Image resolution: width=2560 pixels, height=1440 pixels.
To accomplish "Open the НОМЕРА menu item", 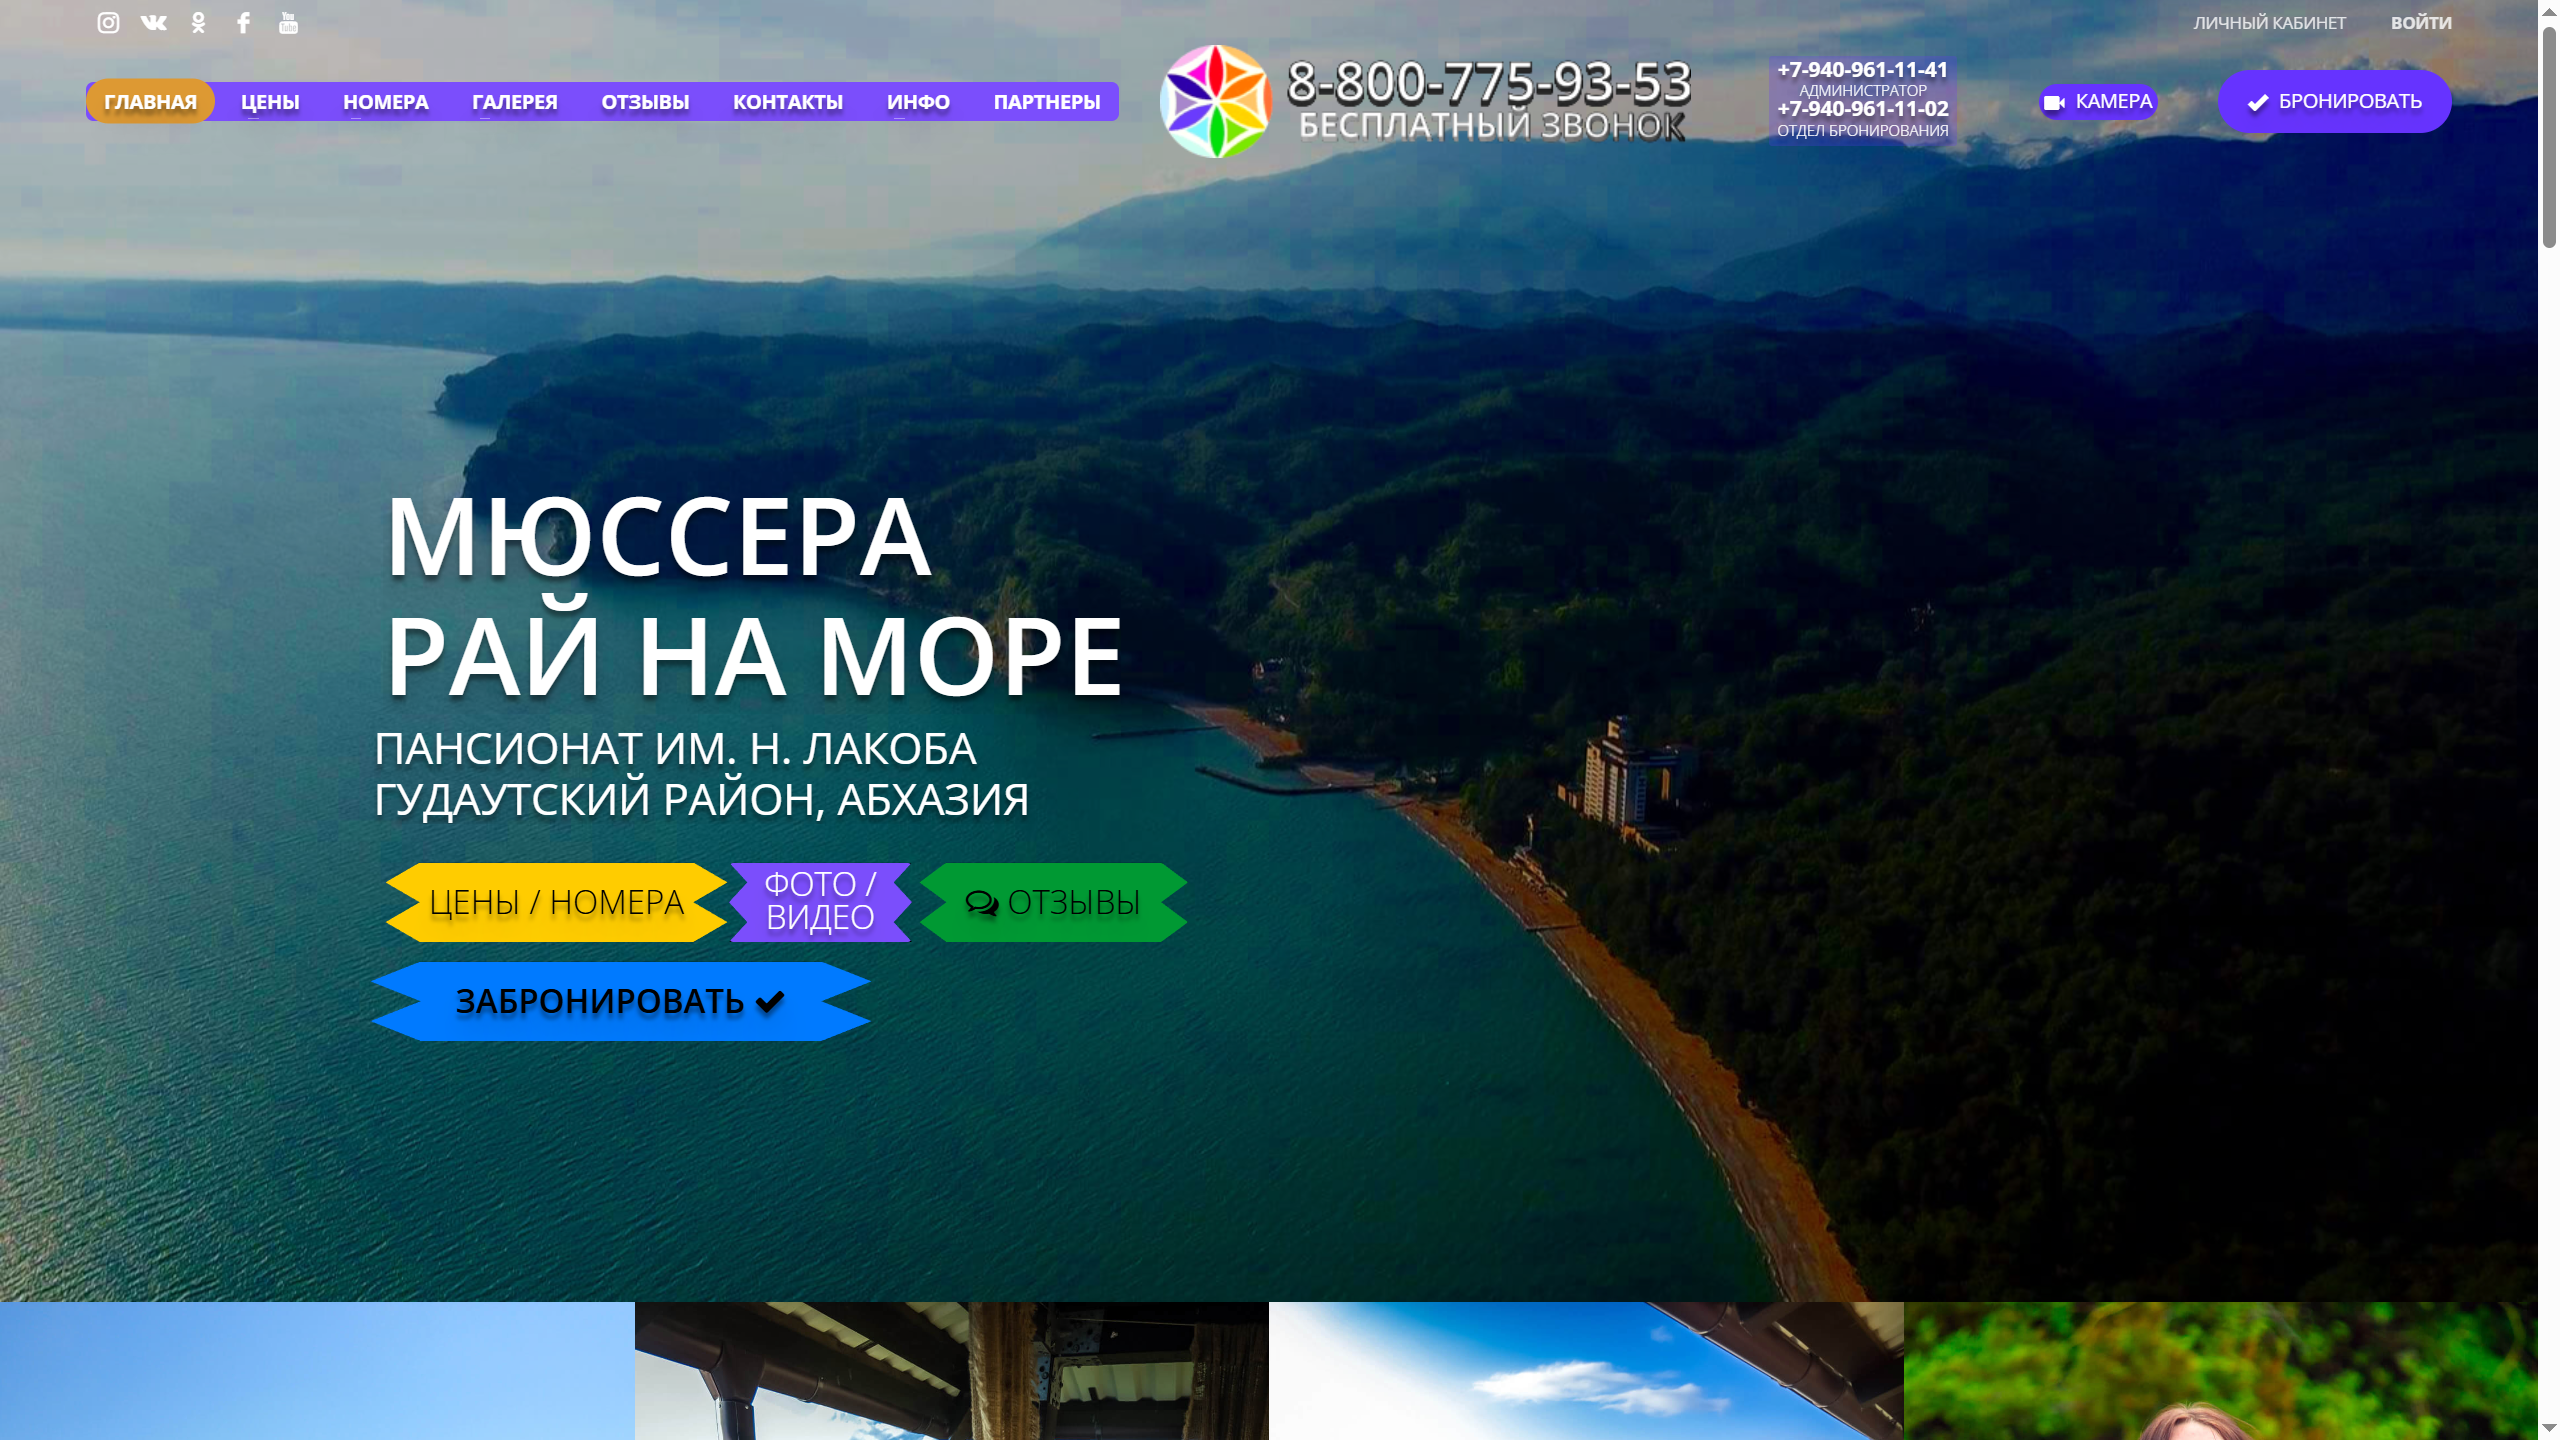I will click(385, 101).
